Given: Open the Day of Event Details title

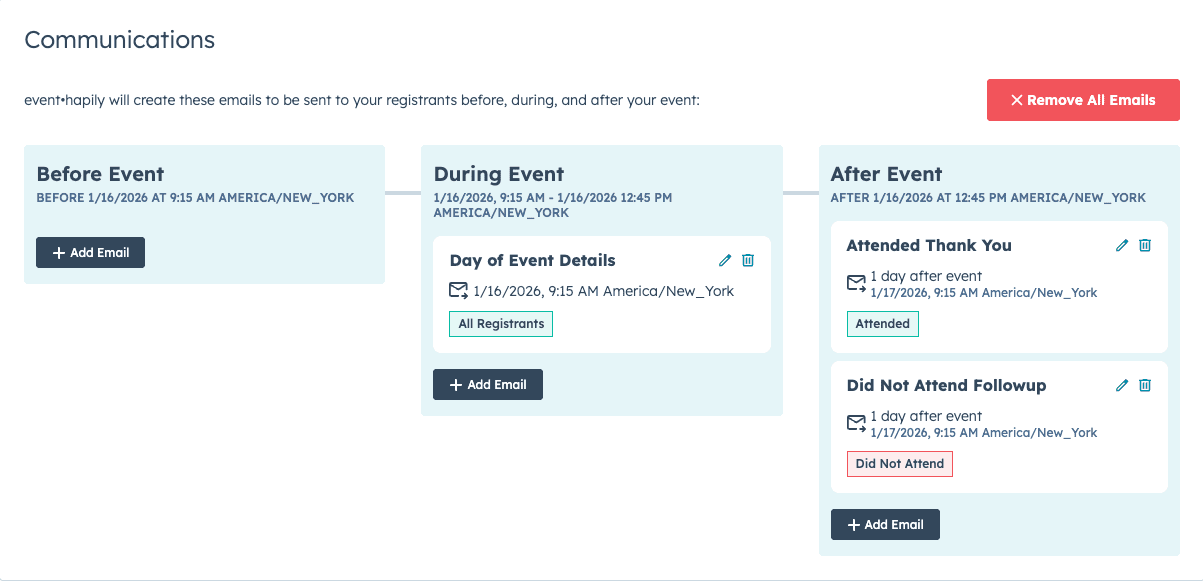Looking at the screenshot, I should click(x=532, y=260).
